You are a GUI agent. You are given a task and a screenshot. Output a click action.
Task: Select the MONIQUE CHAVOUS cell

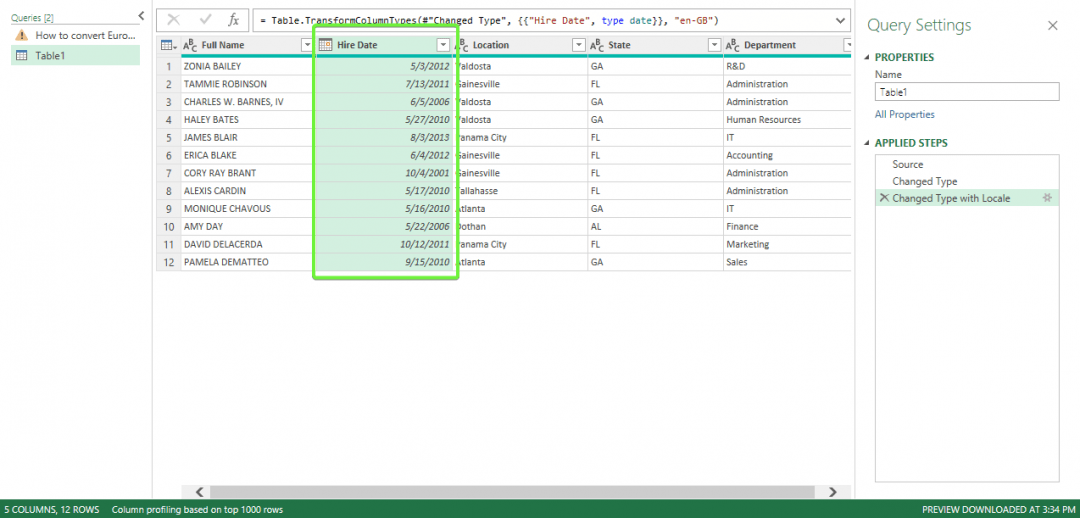[x=248, y=209]
